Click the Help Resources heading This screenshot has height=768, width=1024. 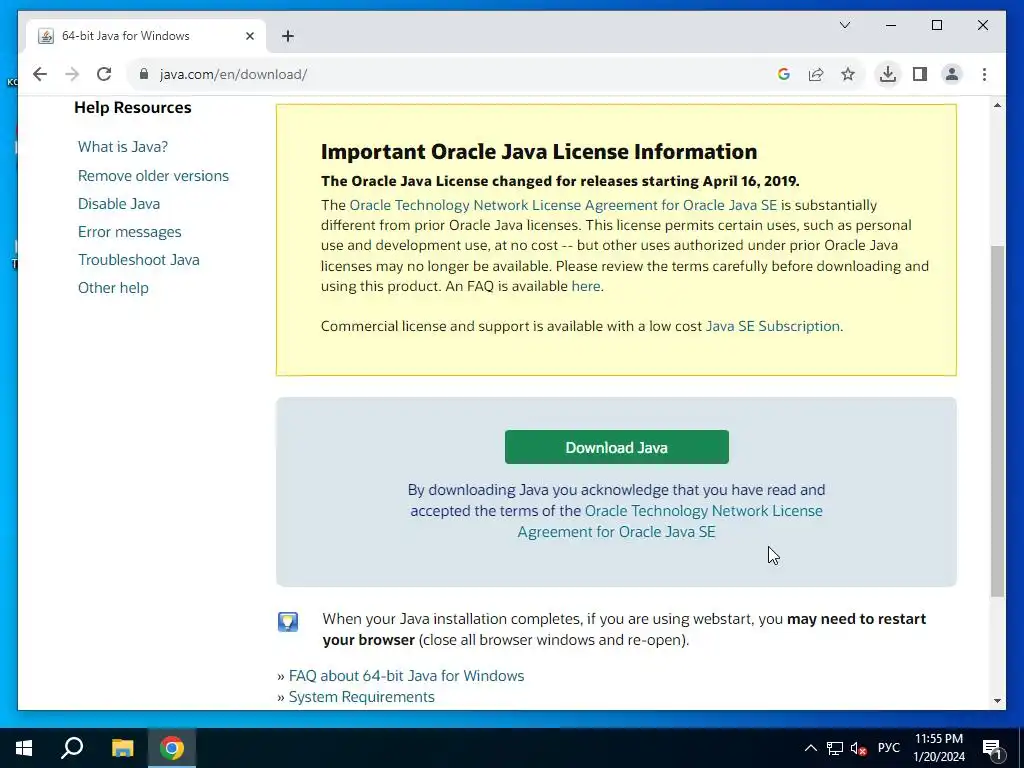[133, 108]
